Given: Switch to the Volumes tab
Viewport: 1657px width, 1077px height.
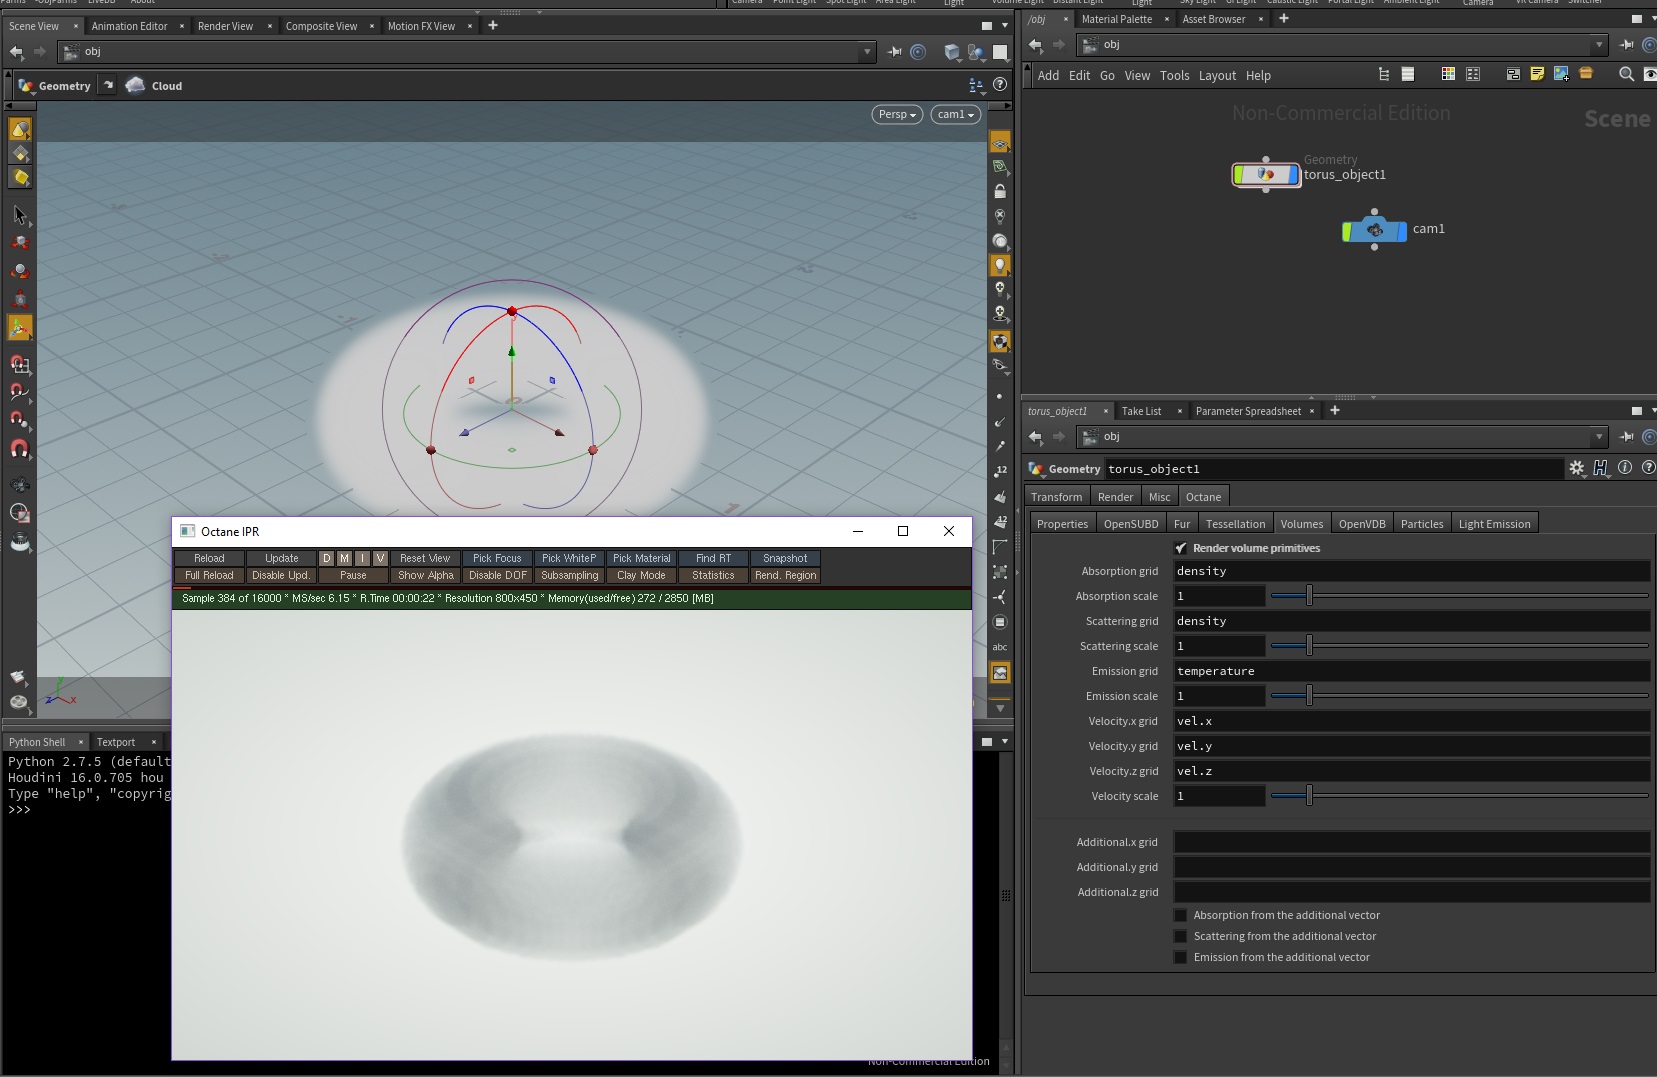Looking at the screenshot, I should pos(1301,524).
